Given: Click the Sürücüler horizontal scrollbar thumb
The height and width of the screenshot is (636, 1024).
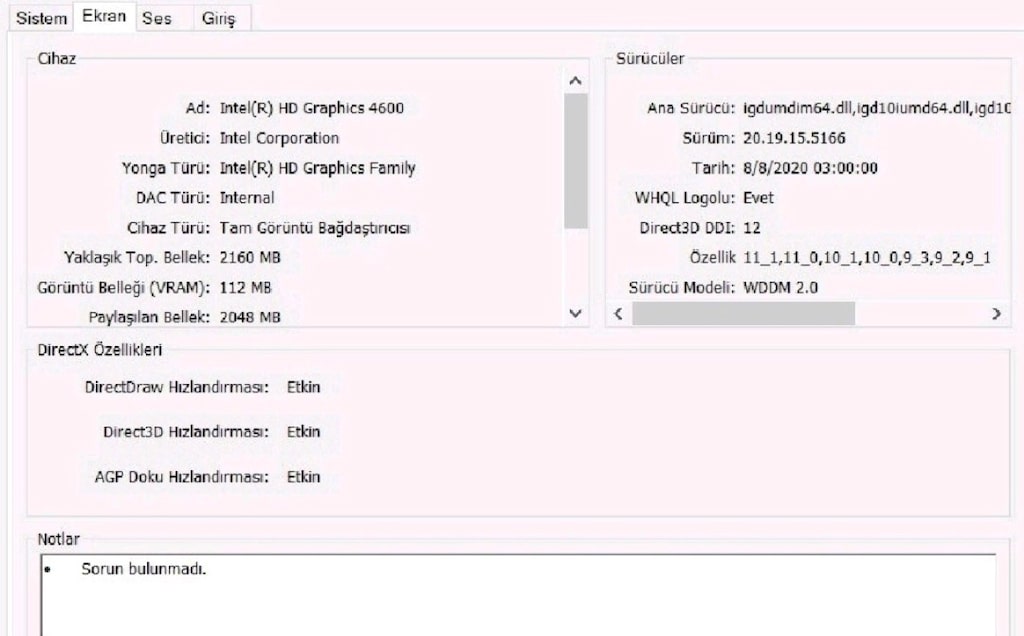Looking at the screenshot, I should point(743,313).
